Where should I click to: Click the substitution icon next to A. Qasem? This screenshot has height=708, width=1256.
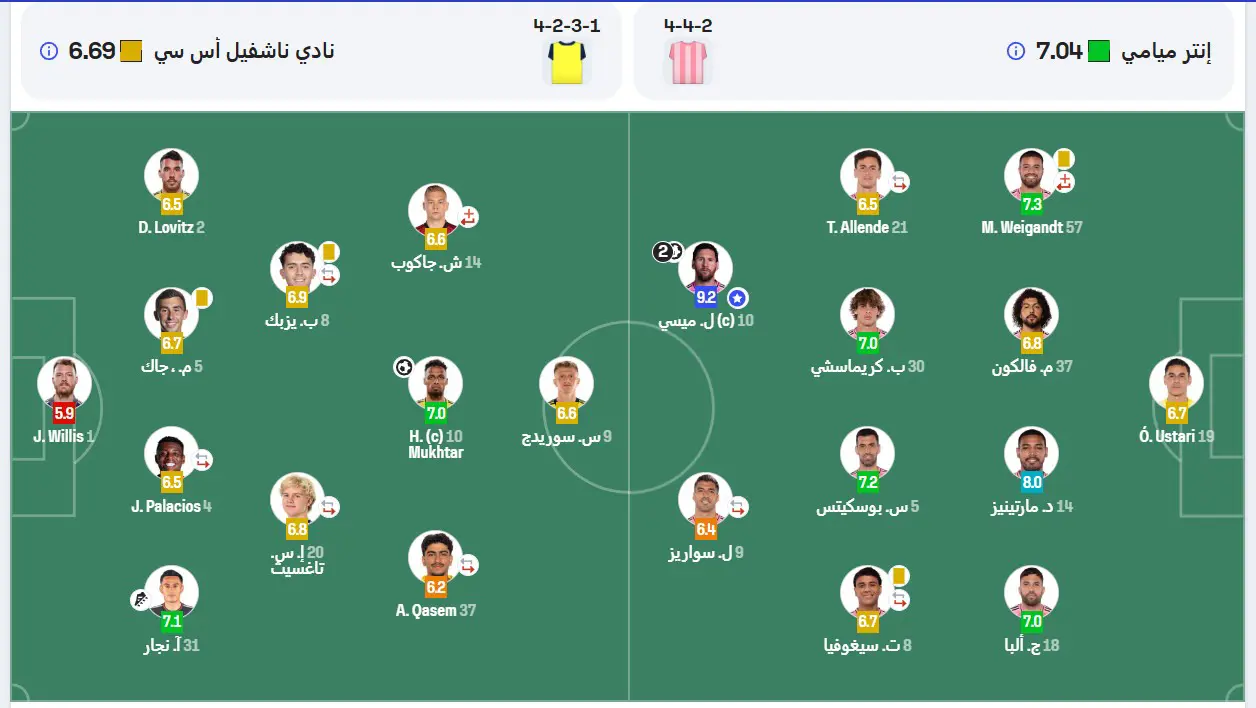467,565
